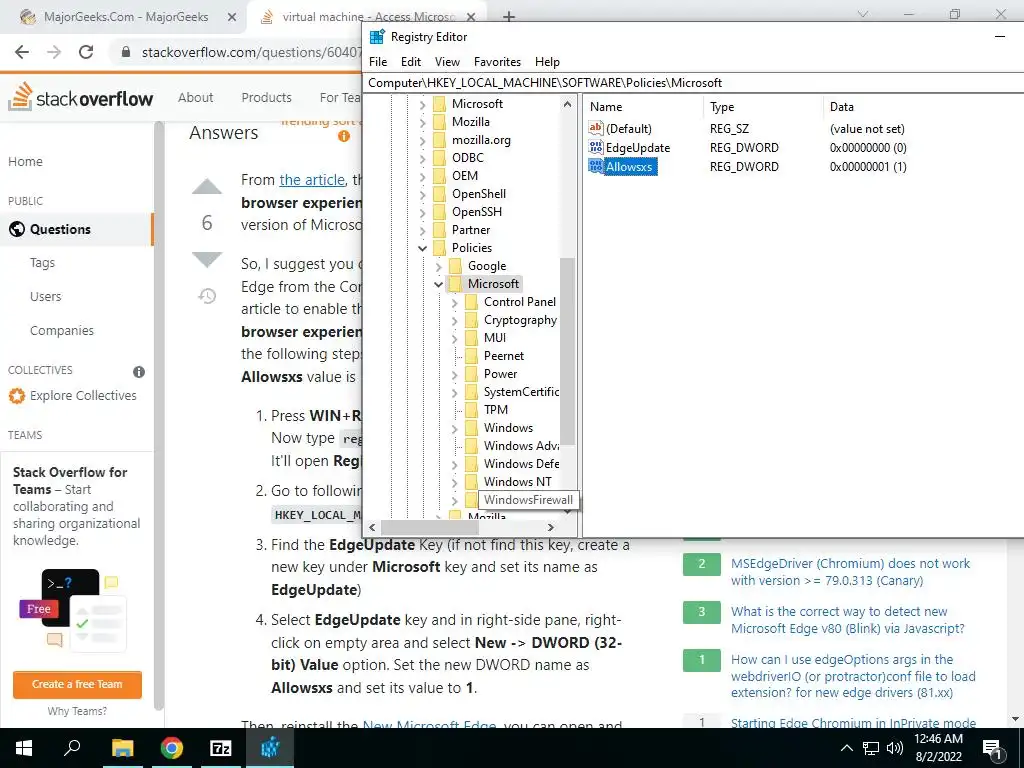Downvote the answer with the down arrow

tap(207, 259)
